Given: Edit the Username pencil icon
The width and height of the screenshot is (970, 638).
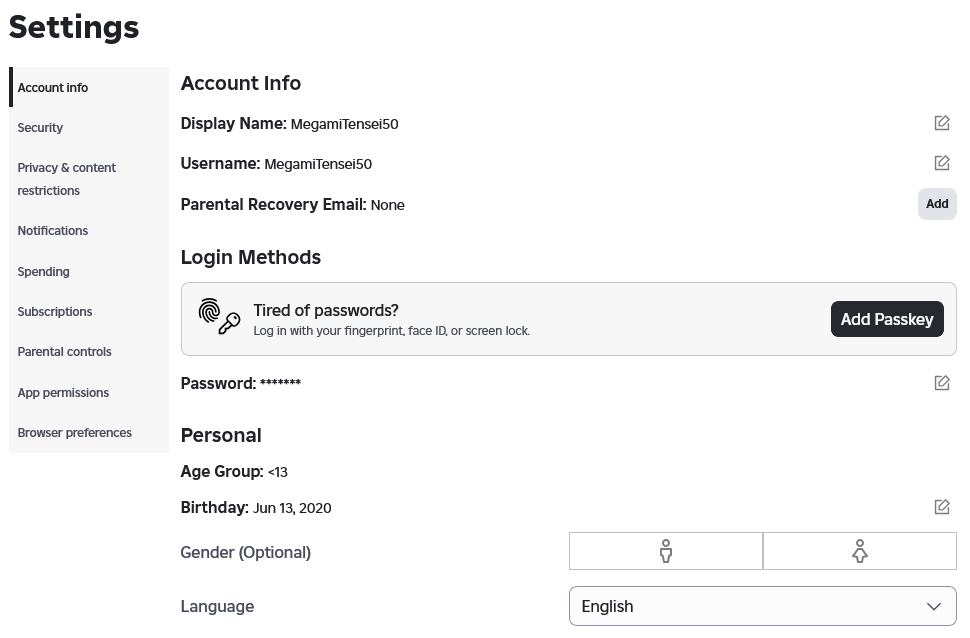Looking at the screenshot, I should (x=942, y=163).
